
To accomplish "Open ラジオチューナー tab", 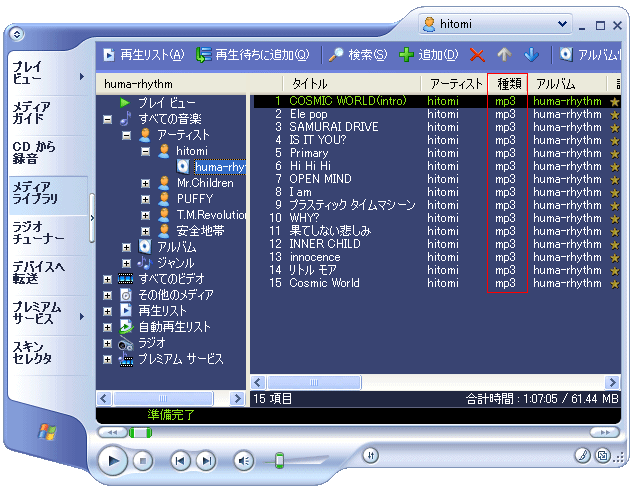I will click(48, 233).
